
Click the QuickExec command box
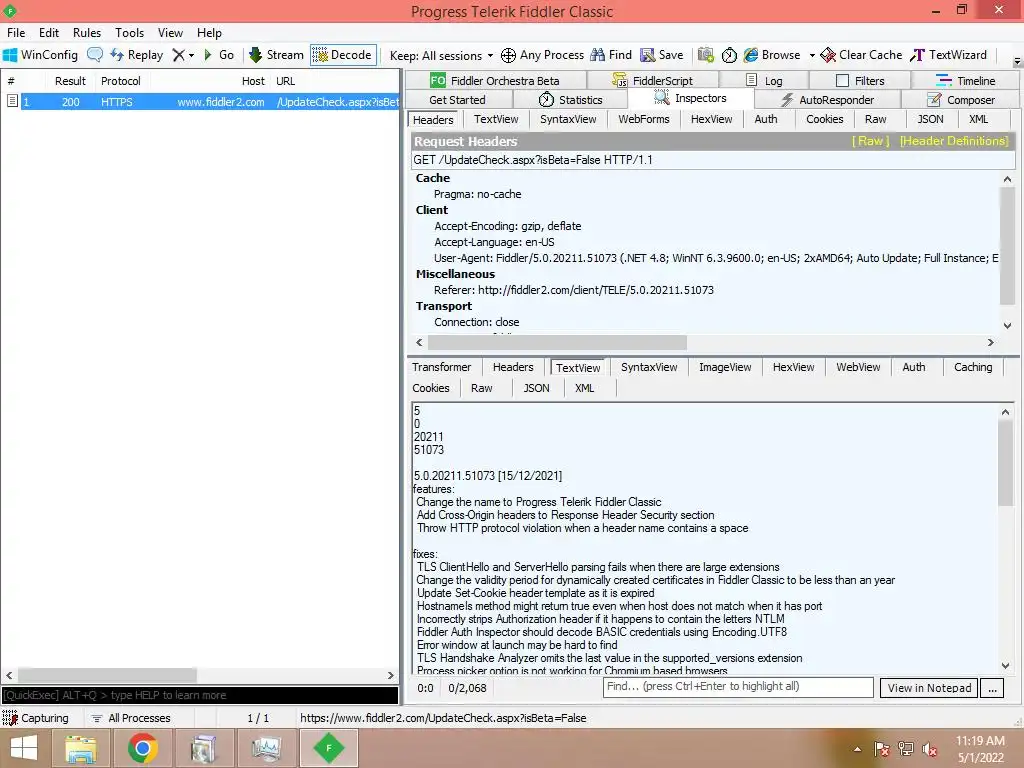point(200,695)
